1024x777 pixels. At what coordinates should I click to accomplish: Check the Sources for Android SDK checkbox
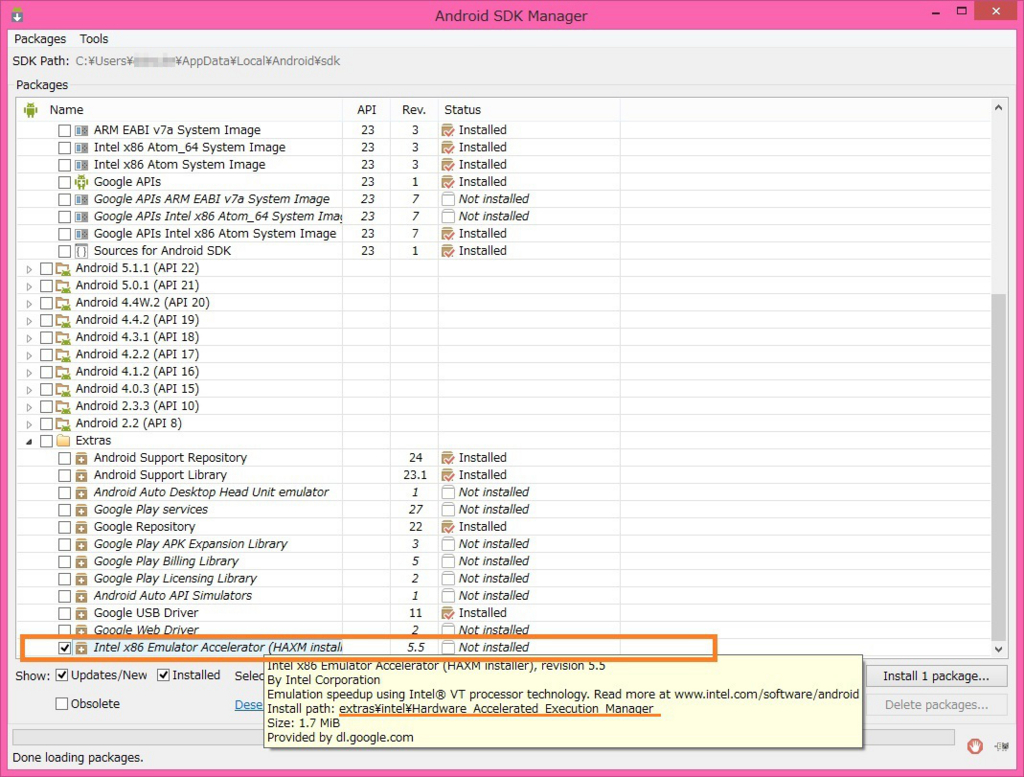tap(64, 251)
